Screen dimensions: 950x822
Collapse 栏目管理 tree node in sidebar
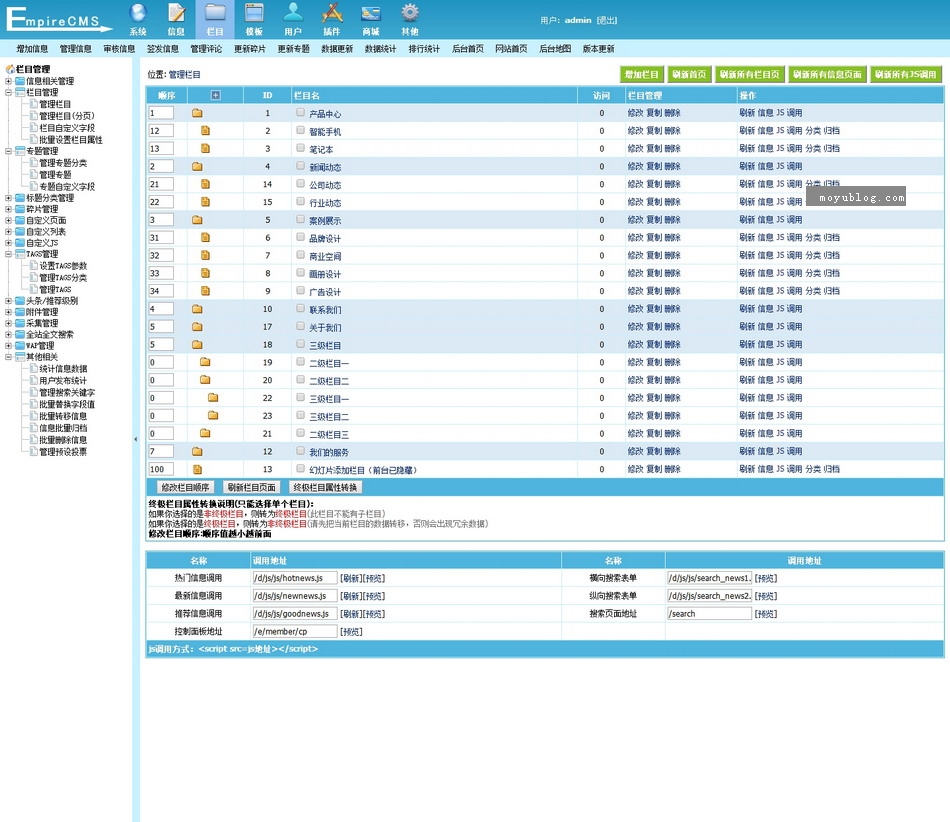tap(8, 93)
